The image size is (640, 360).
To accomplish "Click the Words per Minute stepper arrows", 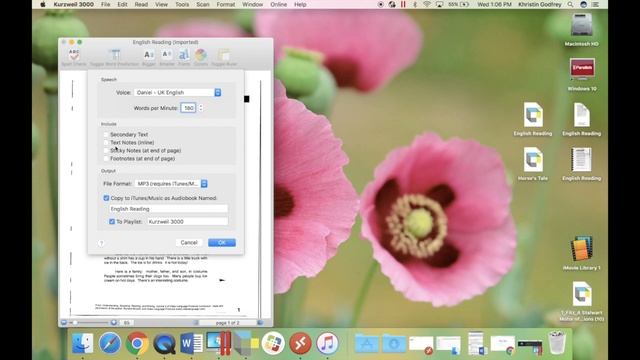I will 200,108.
